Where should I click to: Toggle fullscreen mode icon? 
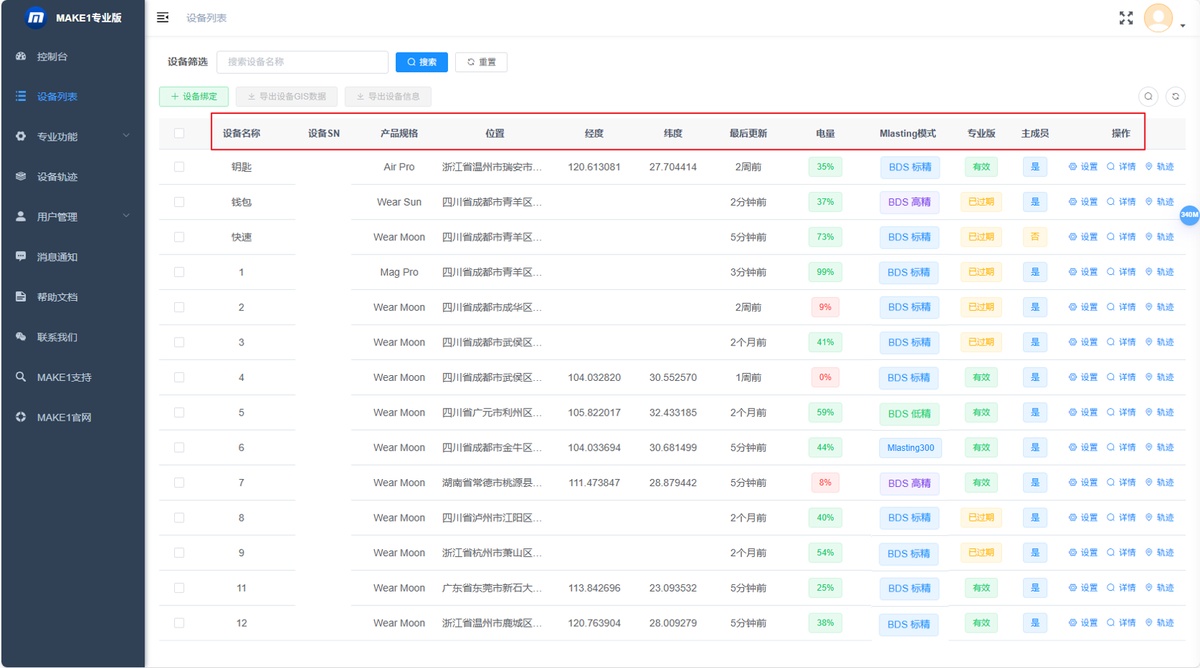pos(1126,18)
